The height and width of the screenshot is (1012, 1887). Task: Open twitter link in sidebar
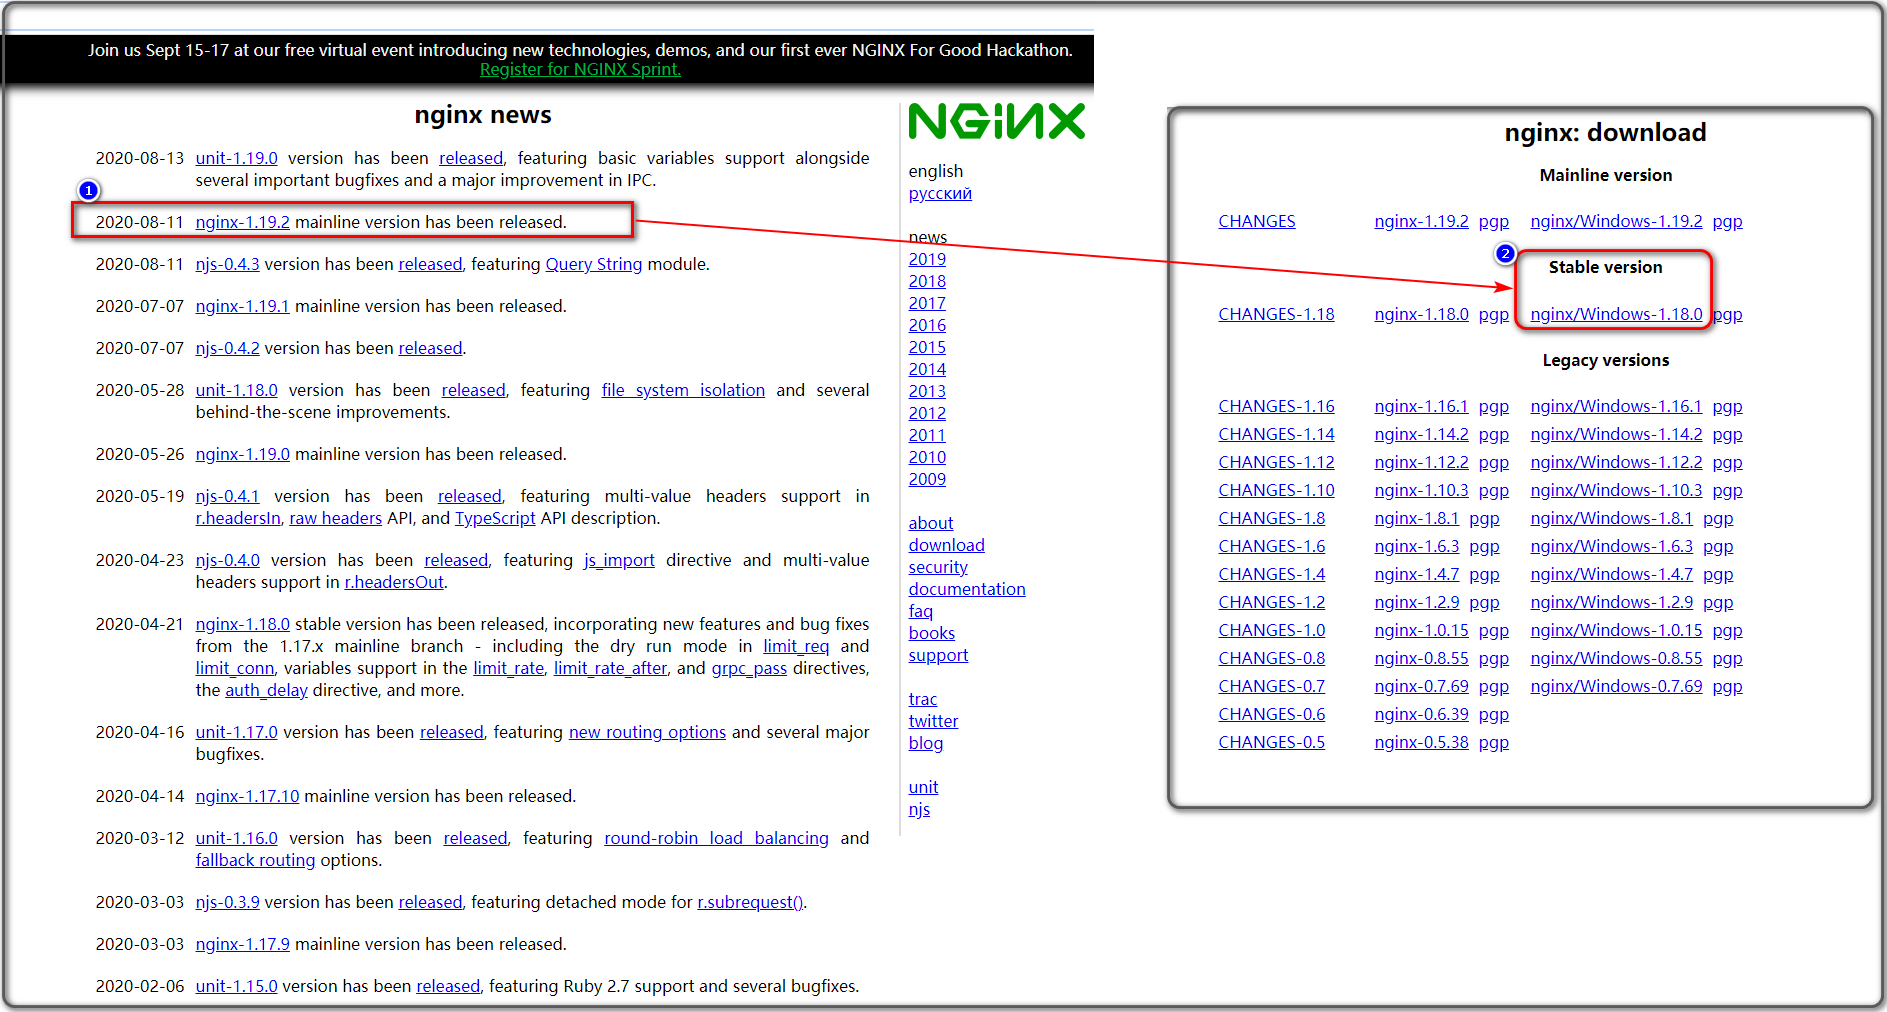tap(933, 721)
